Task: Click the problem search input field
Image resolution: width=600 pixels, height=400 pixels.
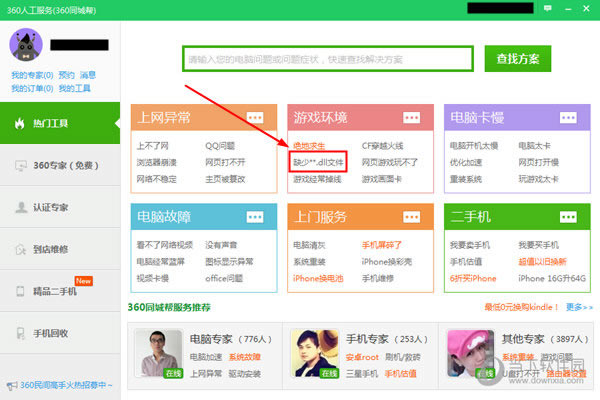Action: [x=328, y=59]
